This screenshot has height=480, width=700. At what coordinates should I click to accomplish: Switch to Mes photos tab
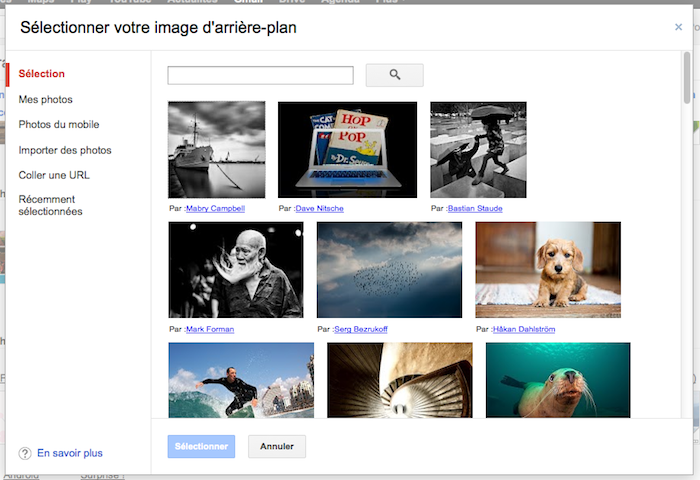46,100
